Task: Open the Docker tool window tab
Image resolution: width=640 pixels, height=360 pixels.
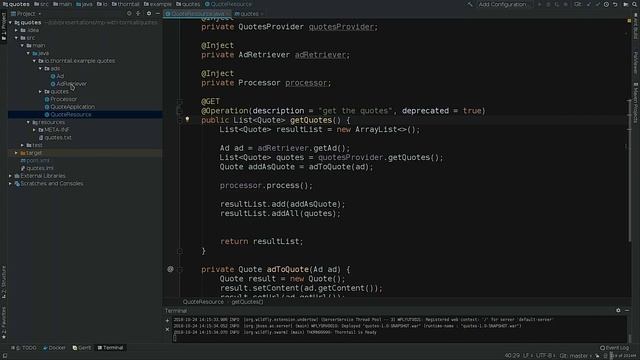Action: (54, 348)
